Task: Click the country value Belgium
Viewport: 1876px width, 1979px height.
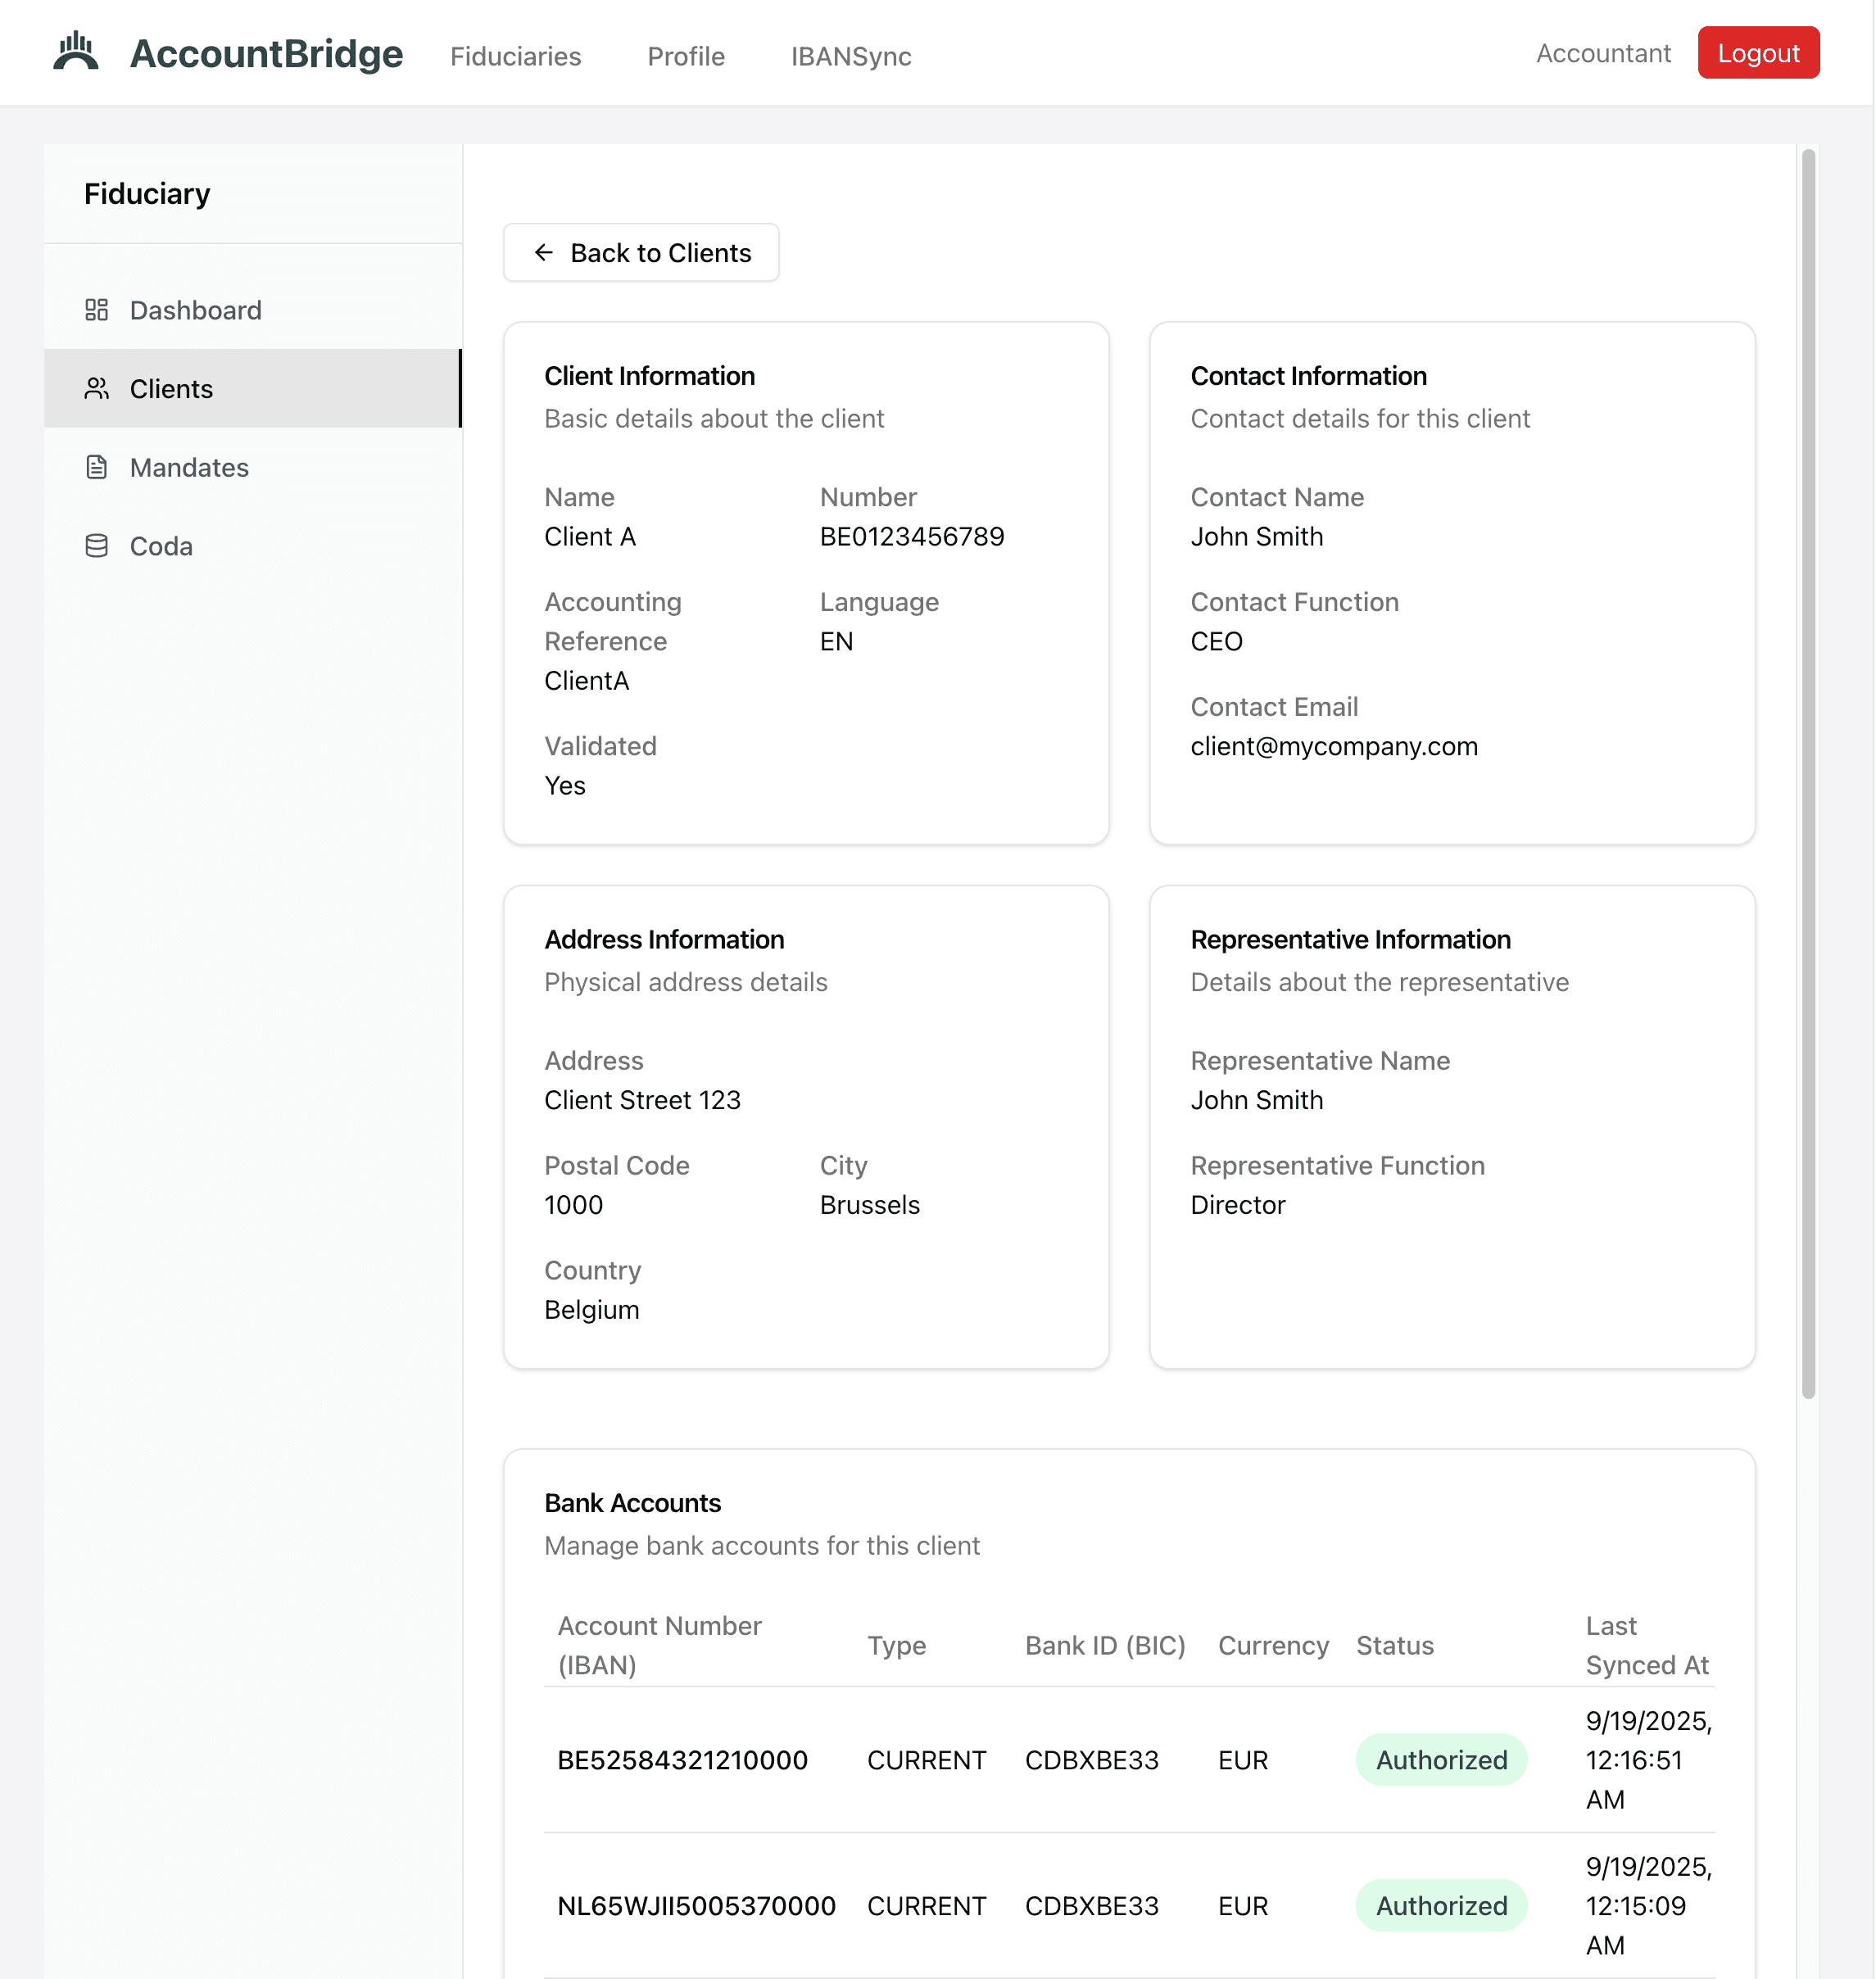Action: (x=592, y=1310)
